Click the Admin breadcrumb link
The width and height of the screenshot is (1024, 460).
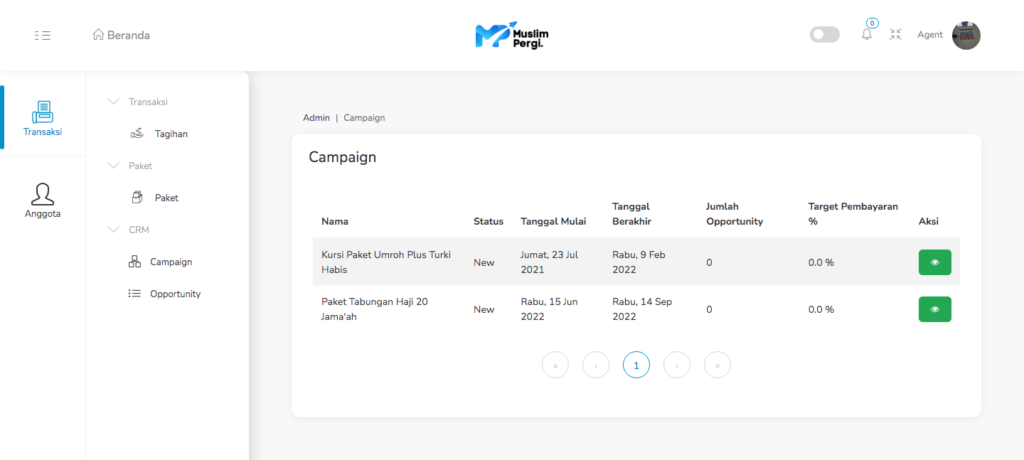[x=316, y=118]
